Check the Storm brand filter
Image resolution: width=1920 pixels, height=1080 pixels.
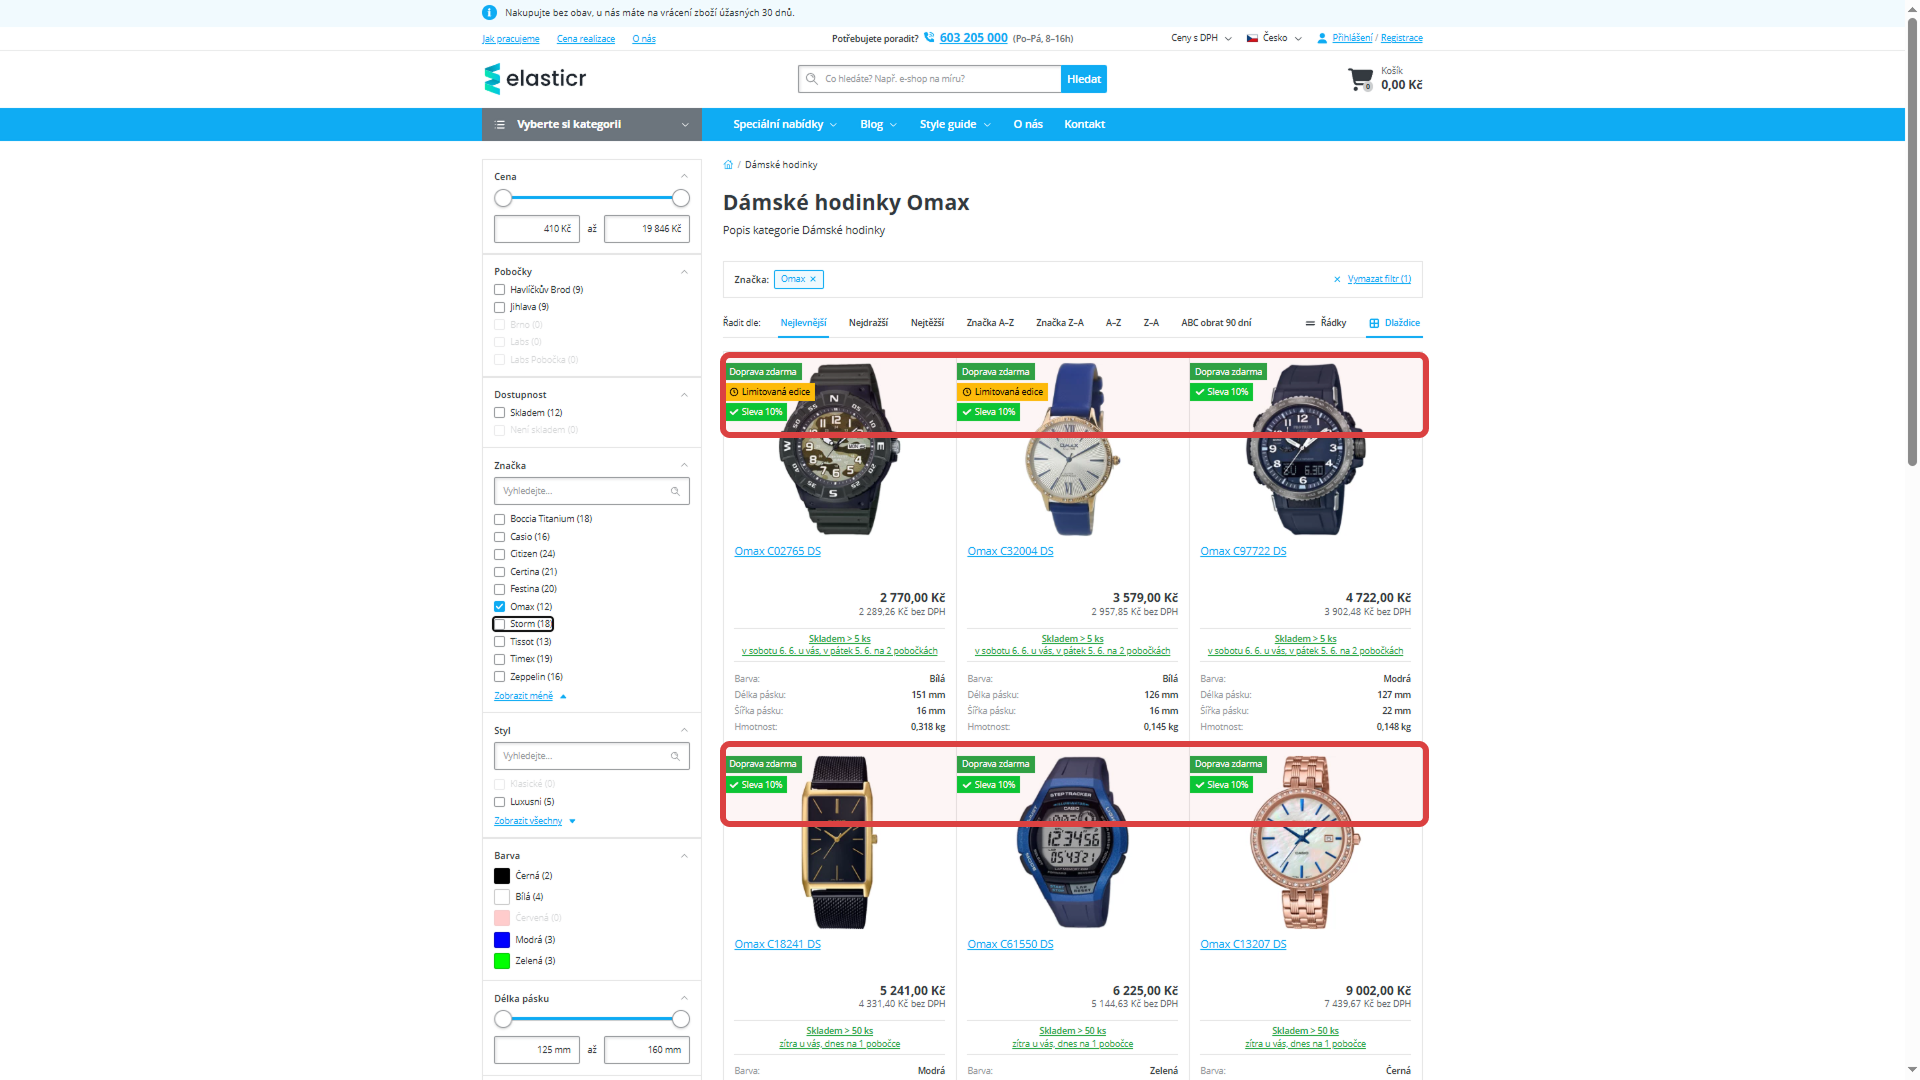pos(499,624)
